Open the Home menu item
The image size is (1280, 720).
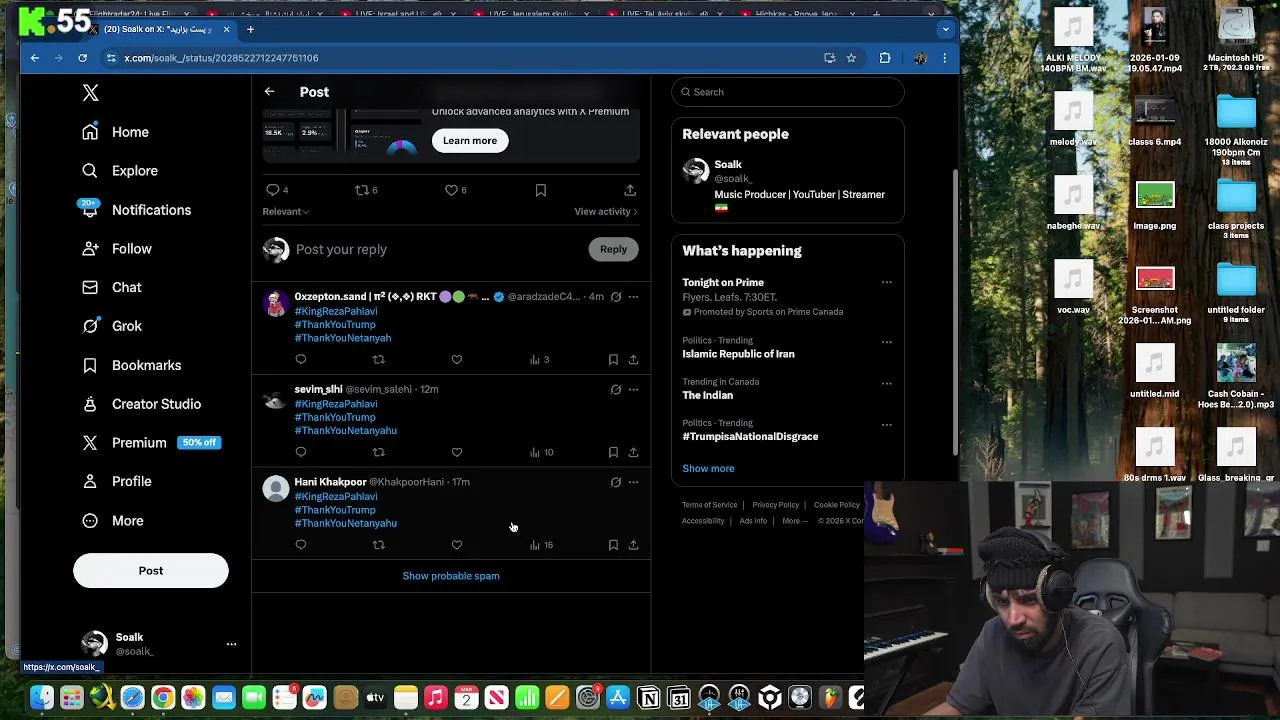[116, 132]
